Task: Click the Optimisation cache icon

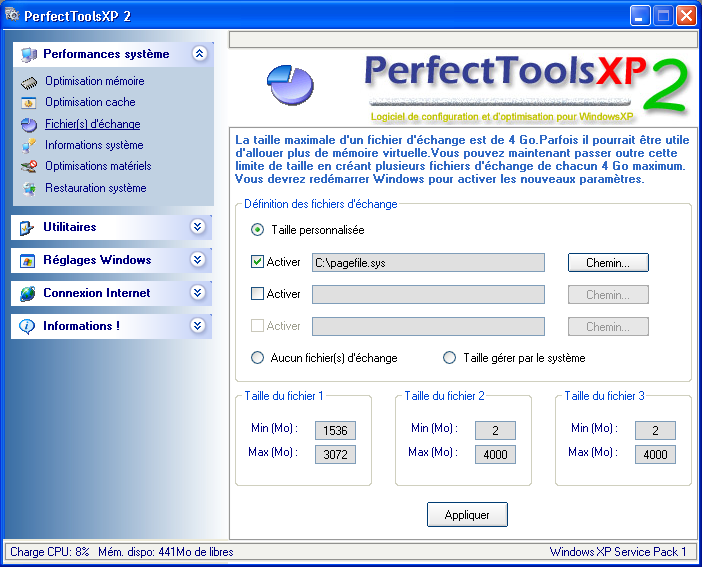Action: point(29,103)
